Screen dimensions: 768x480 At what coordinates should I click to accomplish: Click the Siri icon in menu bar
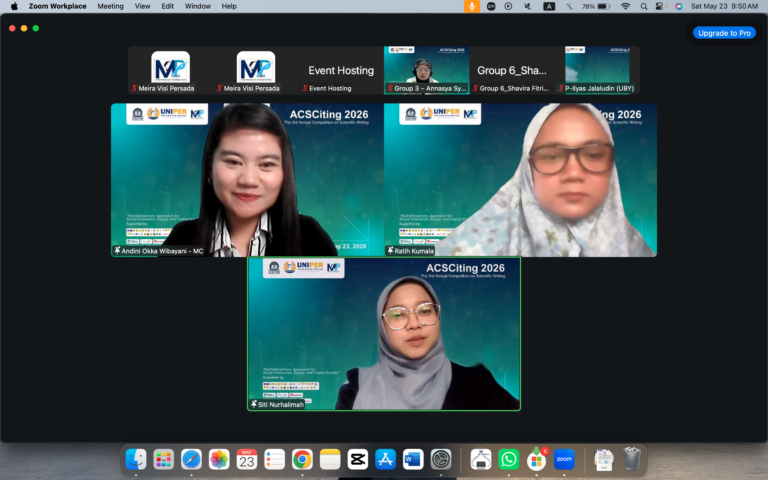(x=678, y=6)
